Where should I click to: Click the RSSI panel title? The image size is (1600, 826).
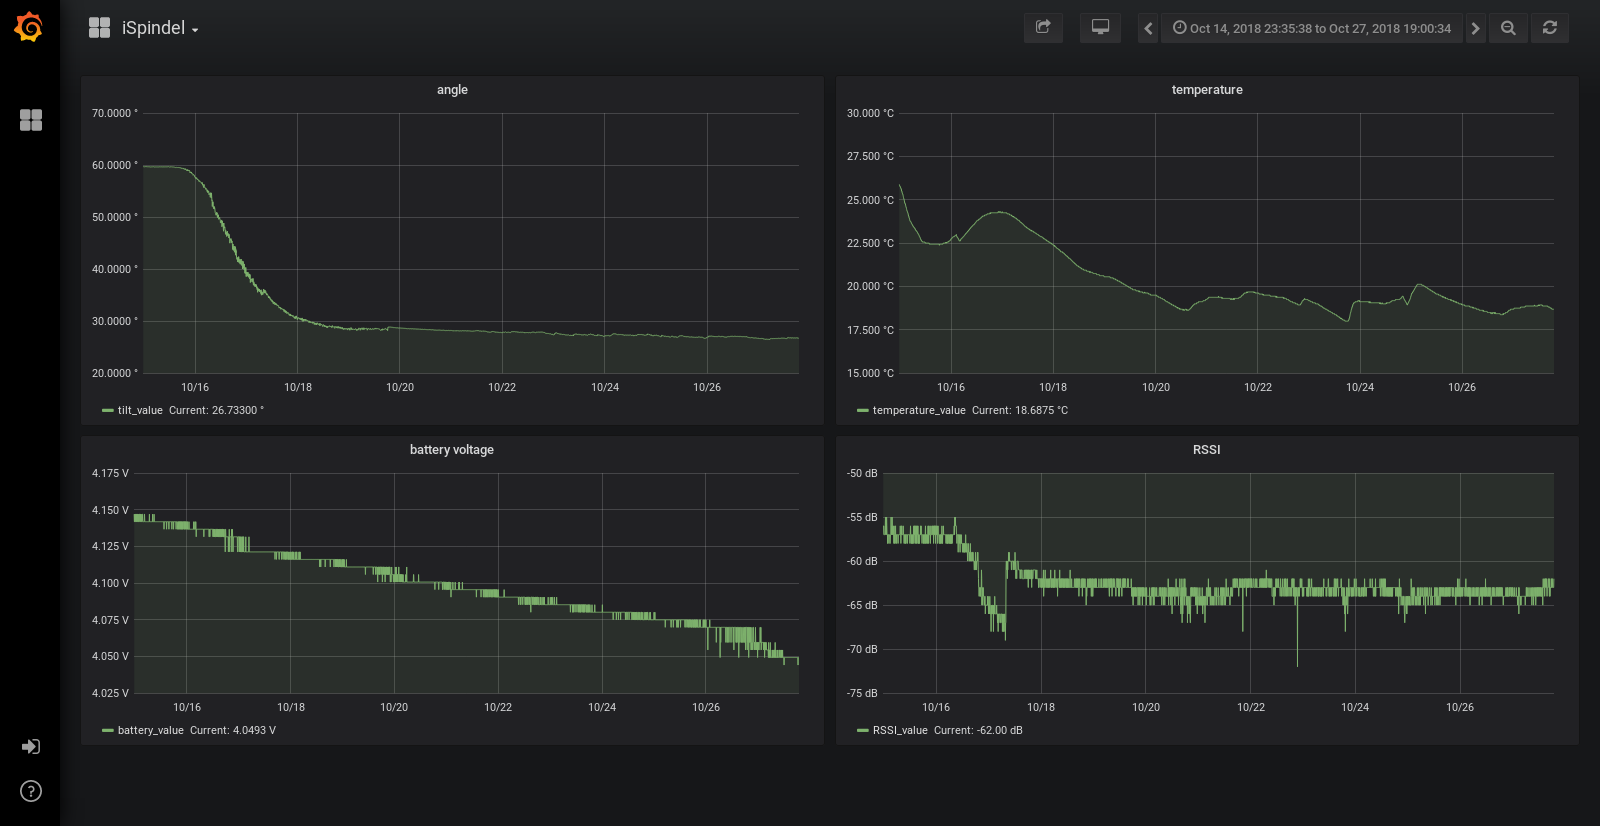click(x=1206, y=450)
